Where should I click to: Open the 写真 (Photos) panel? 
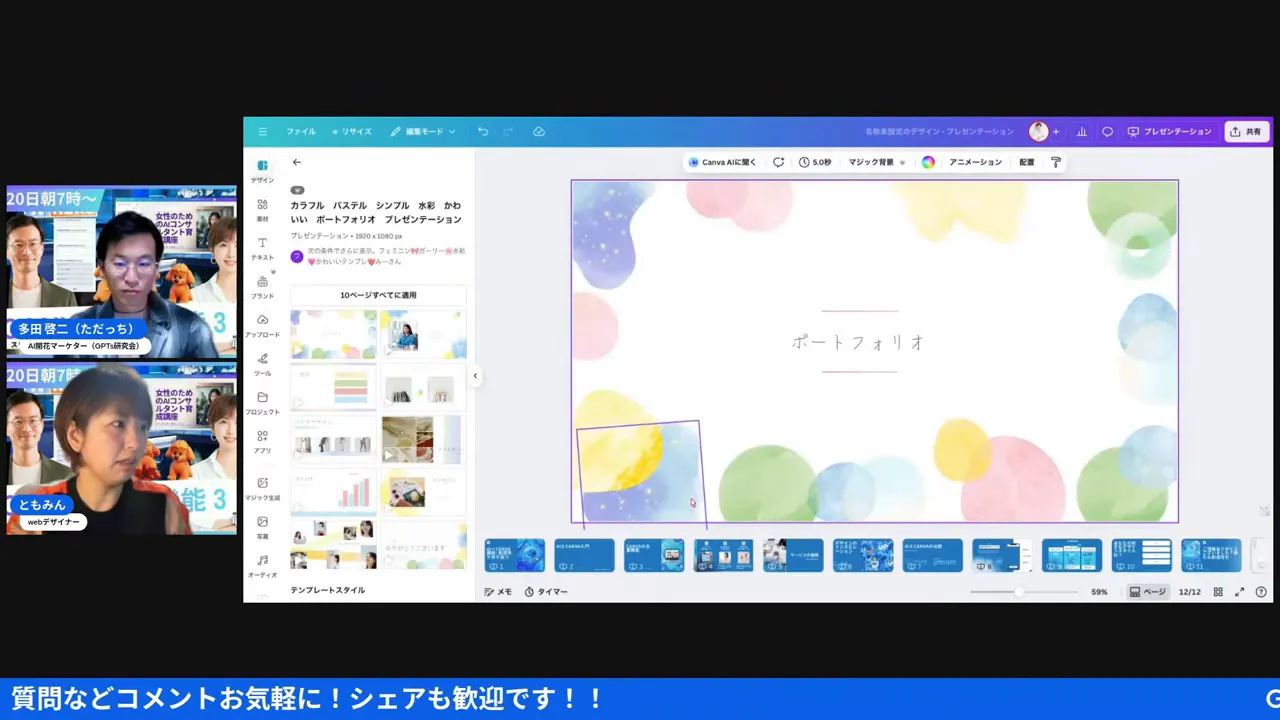[262, 526]
